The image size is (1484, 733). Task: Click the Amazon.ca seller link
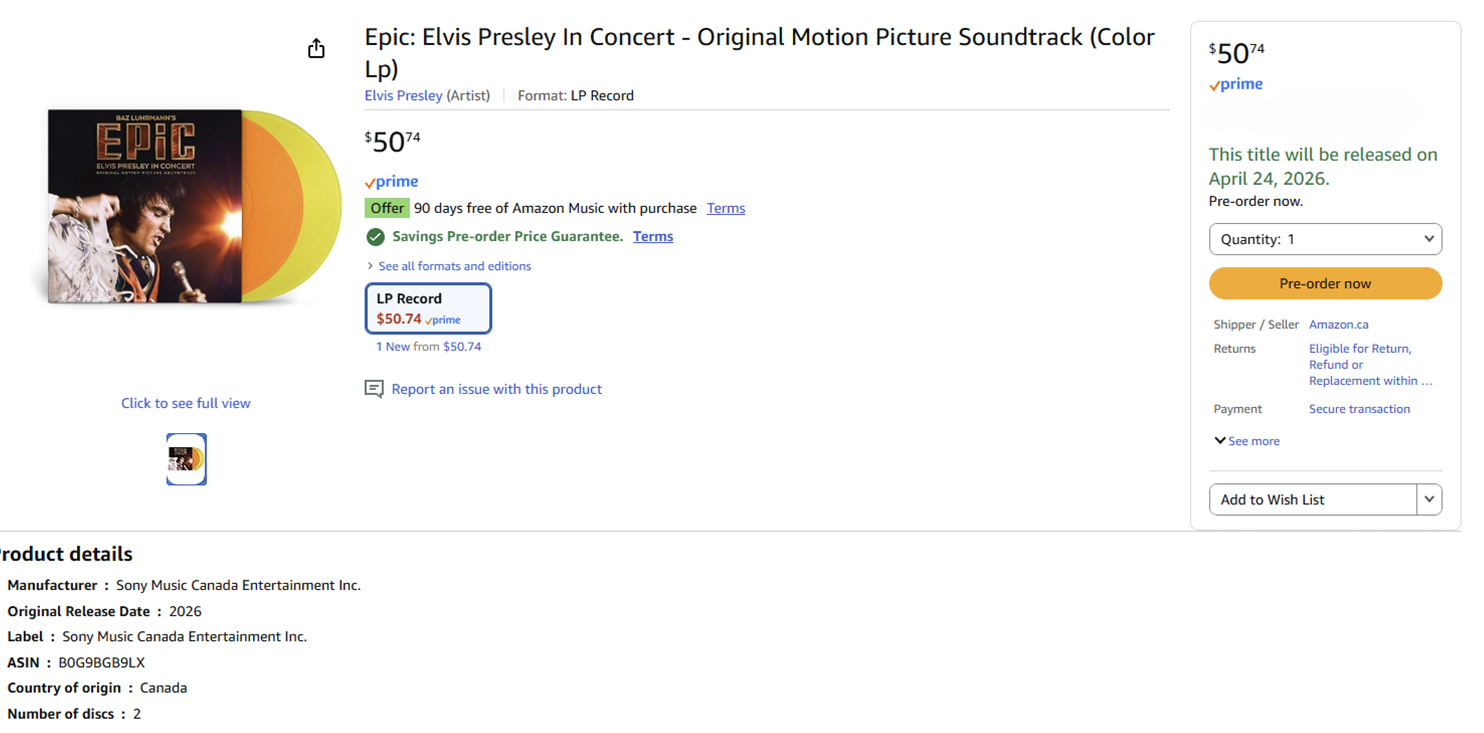[1338, 325]
